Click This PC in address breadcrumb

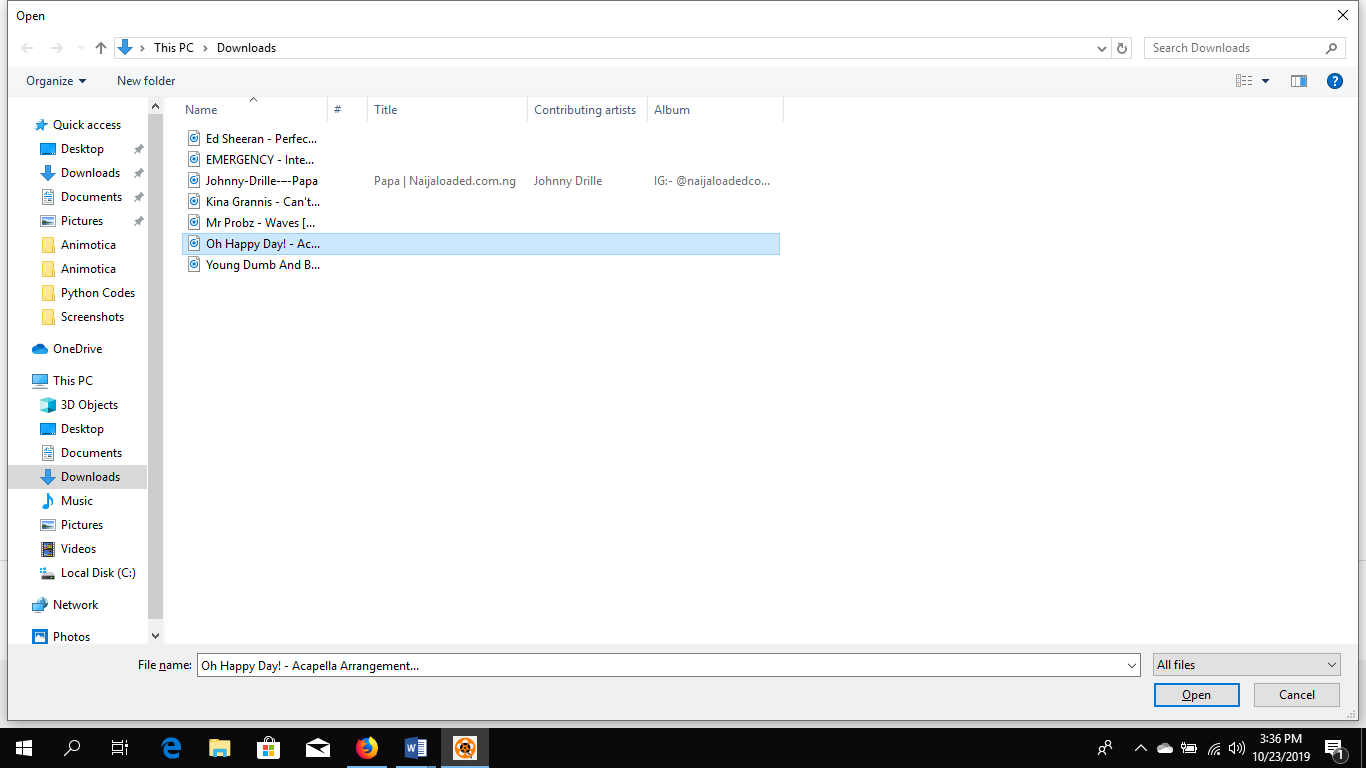click(174, 48)
